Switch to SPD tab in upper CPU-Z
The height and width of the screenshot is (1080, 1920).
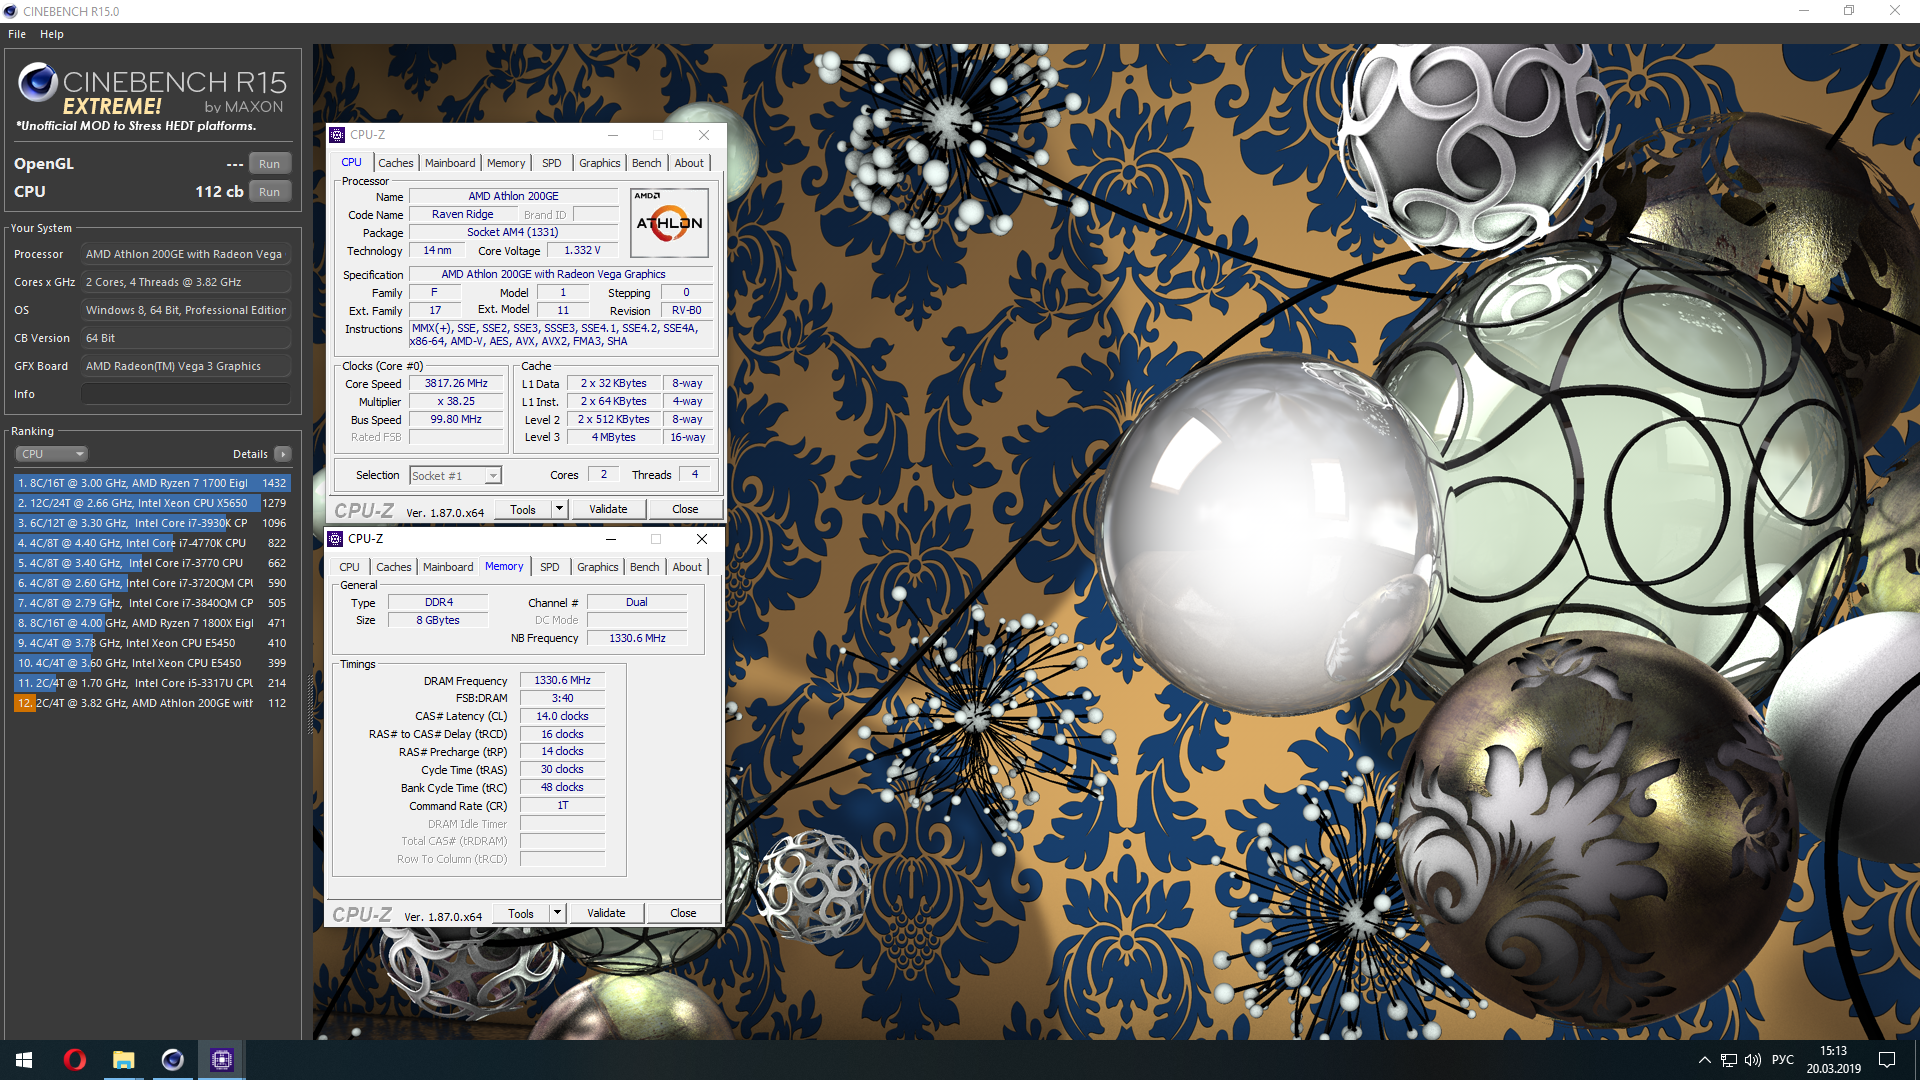coord(552,163)
